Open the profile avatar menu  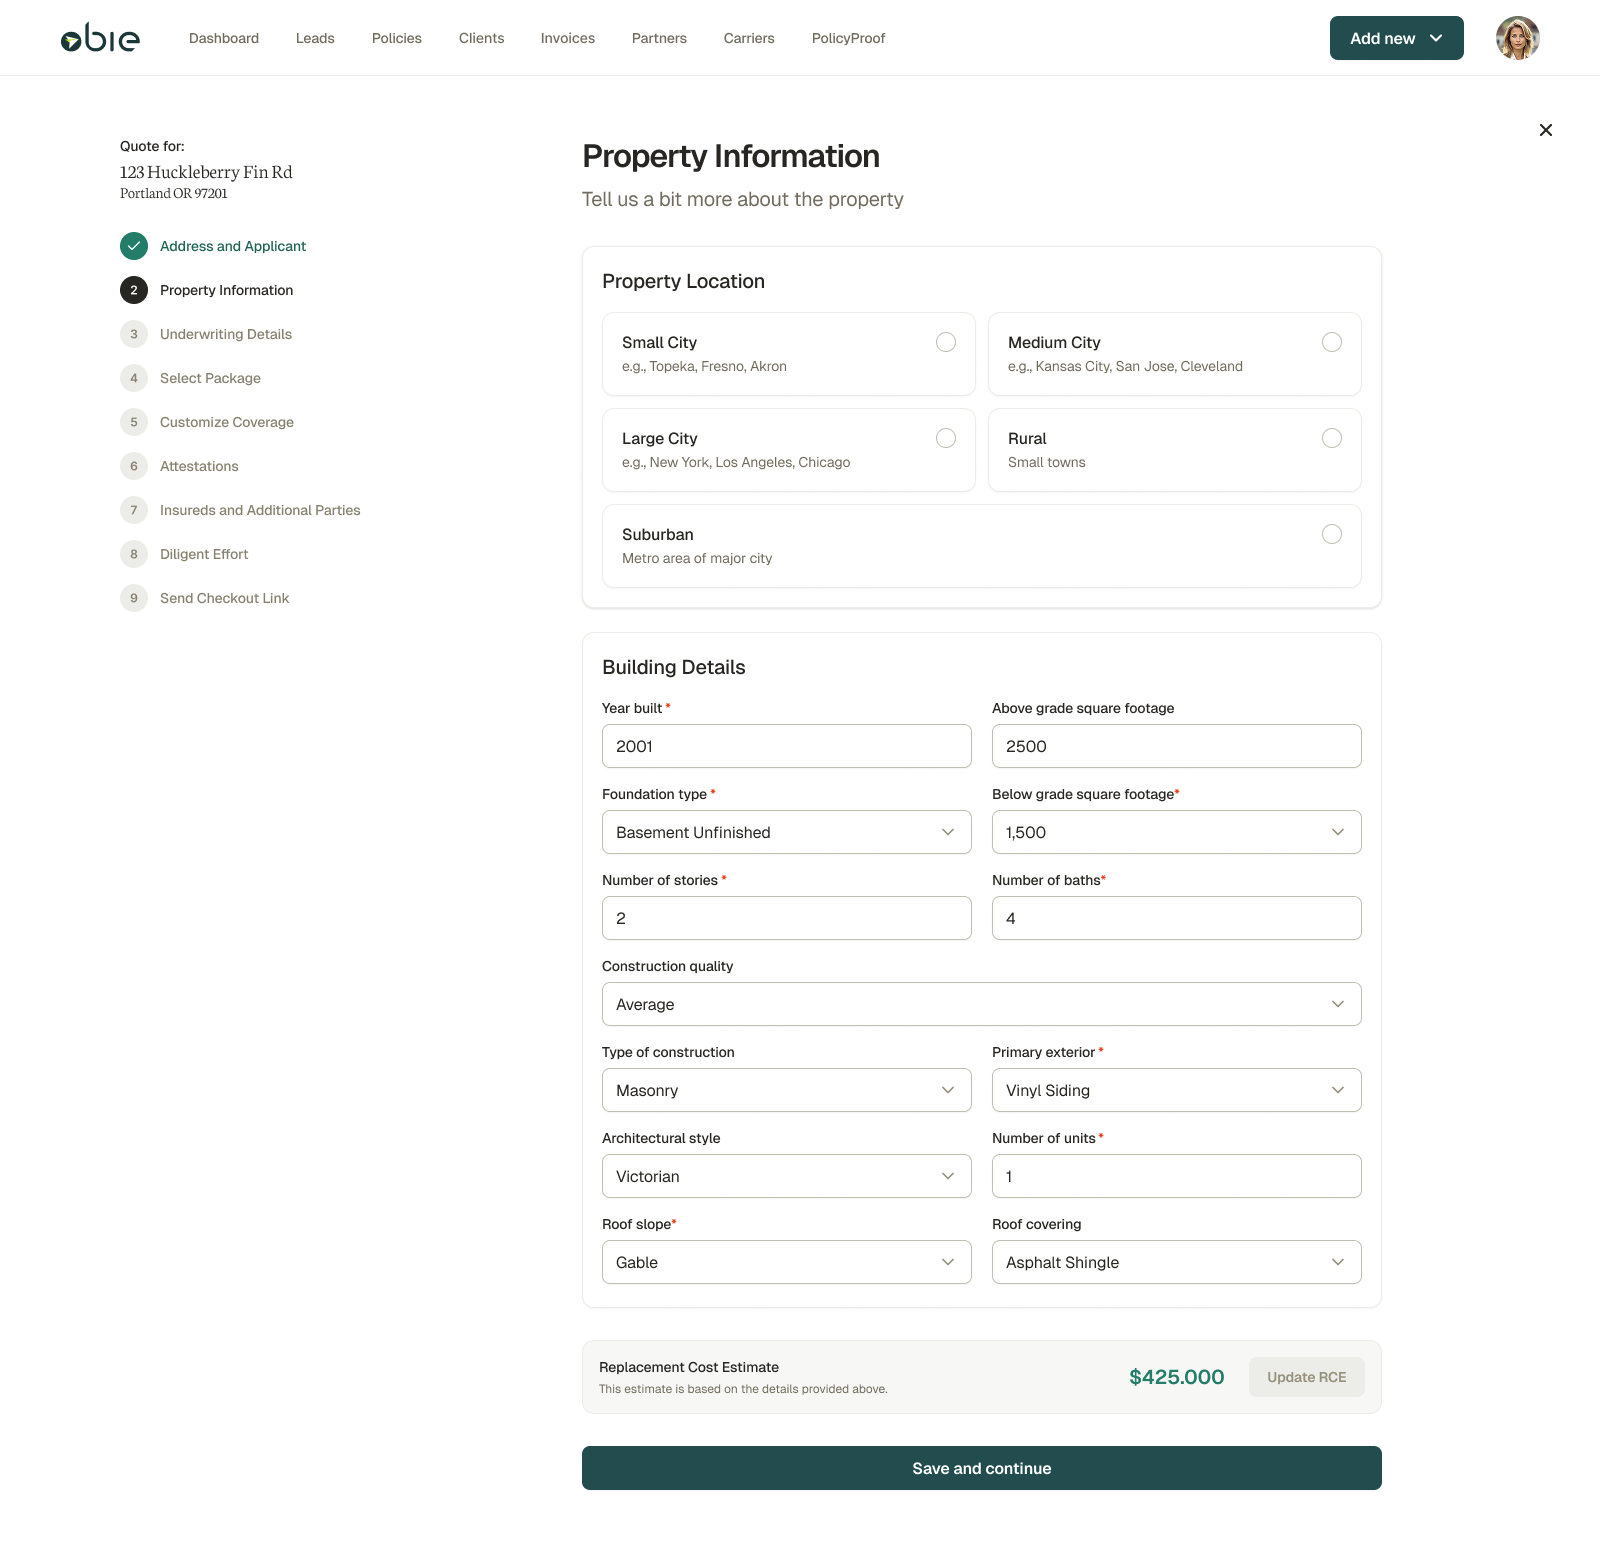point(1517,38)
